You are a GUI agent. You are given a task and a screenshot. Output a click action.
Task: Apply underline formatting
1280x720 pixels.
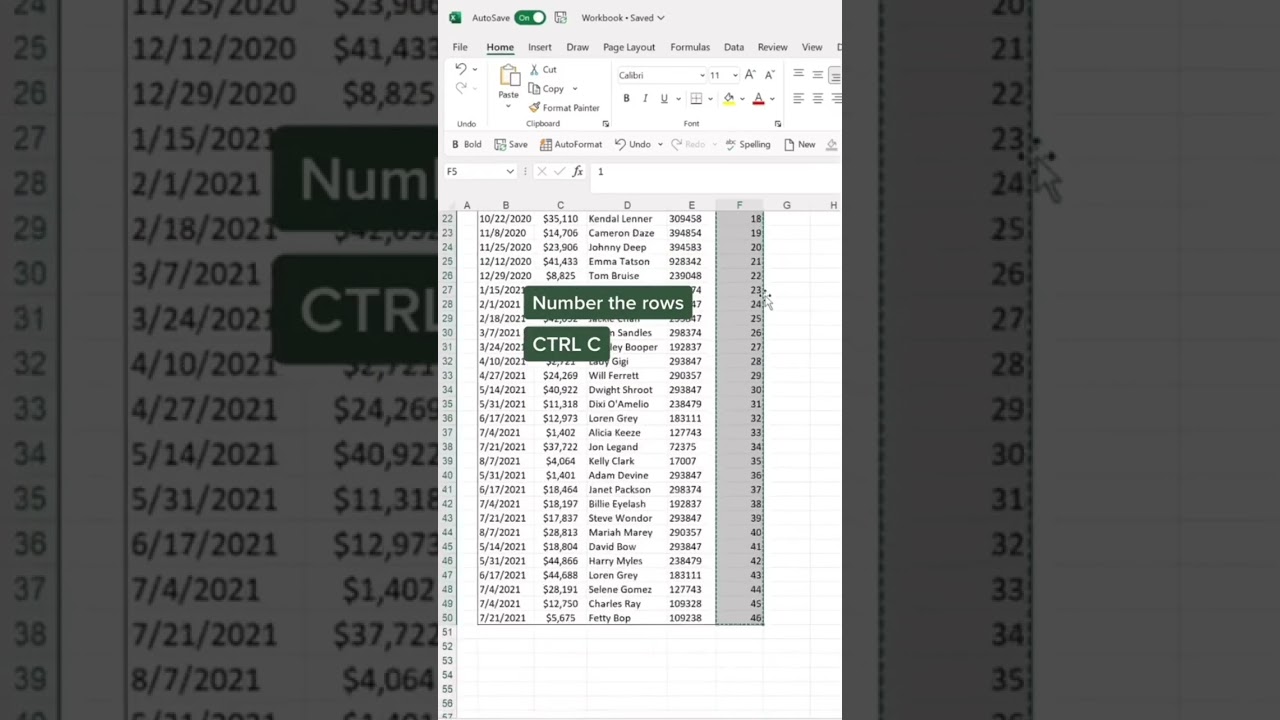(x=664, y=98)
